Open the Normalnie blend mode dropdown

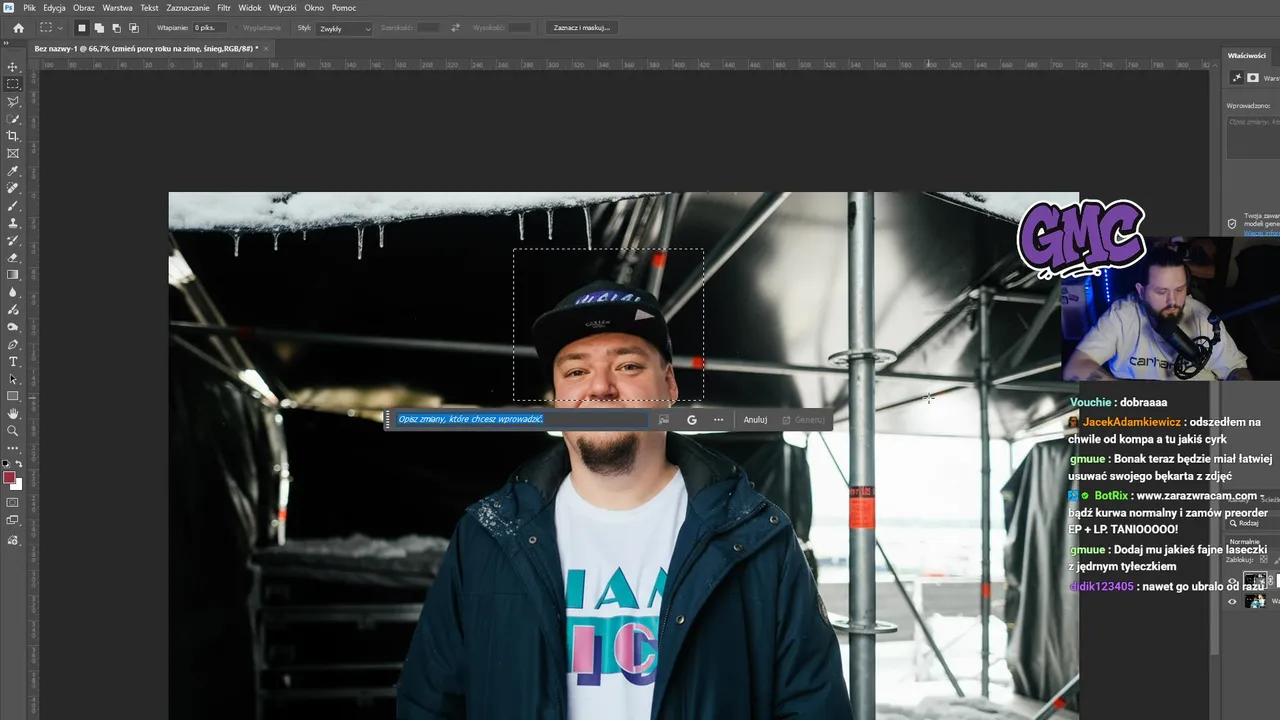click(1254, 541)
